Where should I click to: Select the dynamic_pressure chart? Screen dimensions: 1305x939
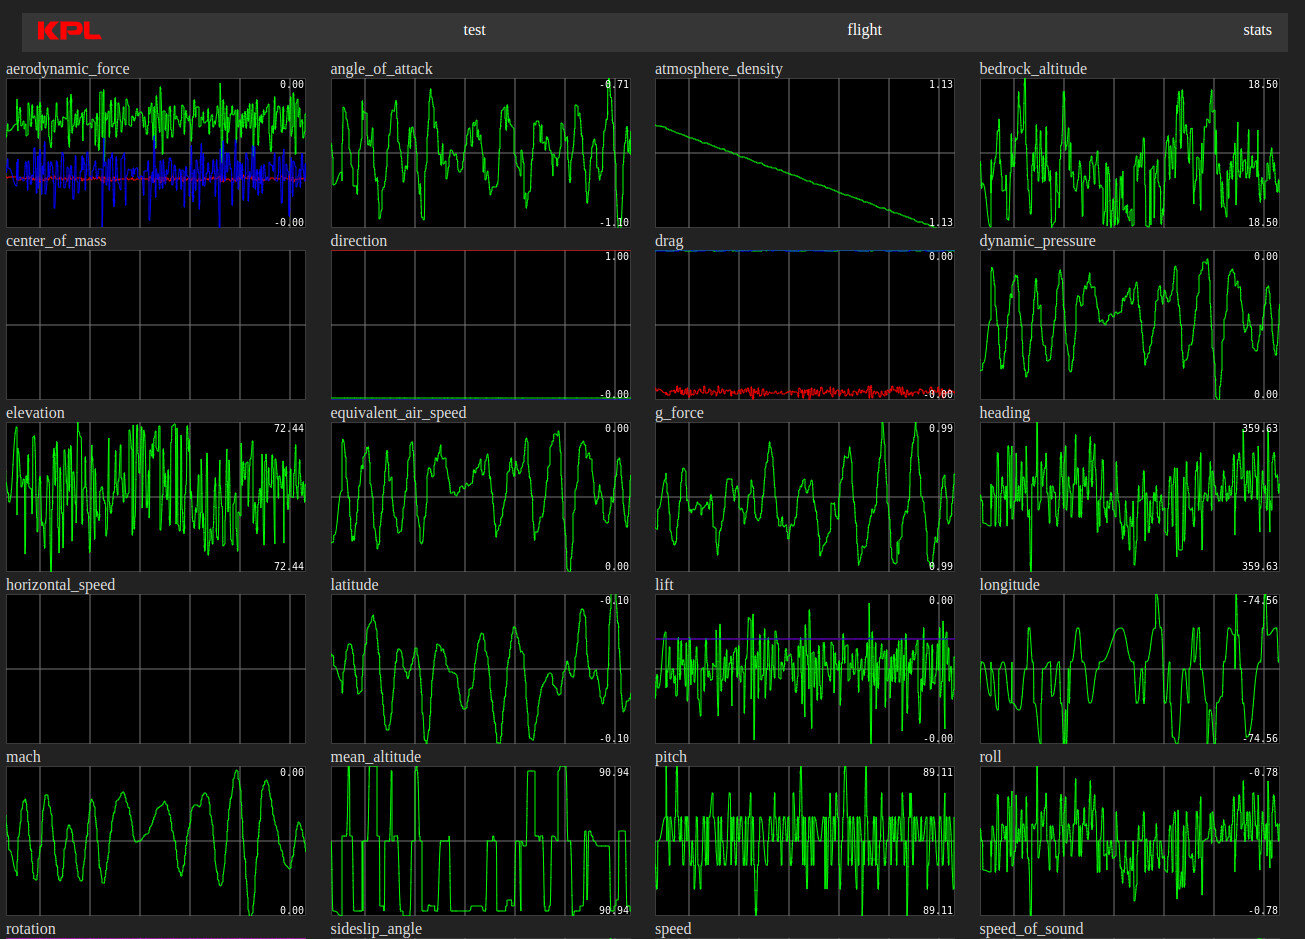1130,325
